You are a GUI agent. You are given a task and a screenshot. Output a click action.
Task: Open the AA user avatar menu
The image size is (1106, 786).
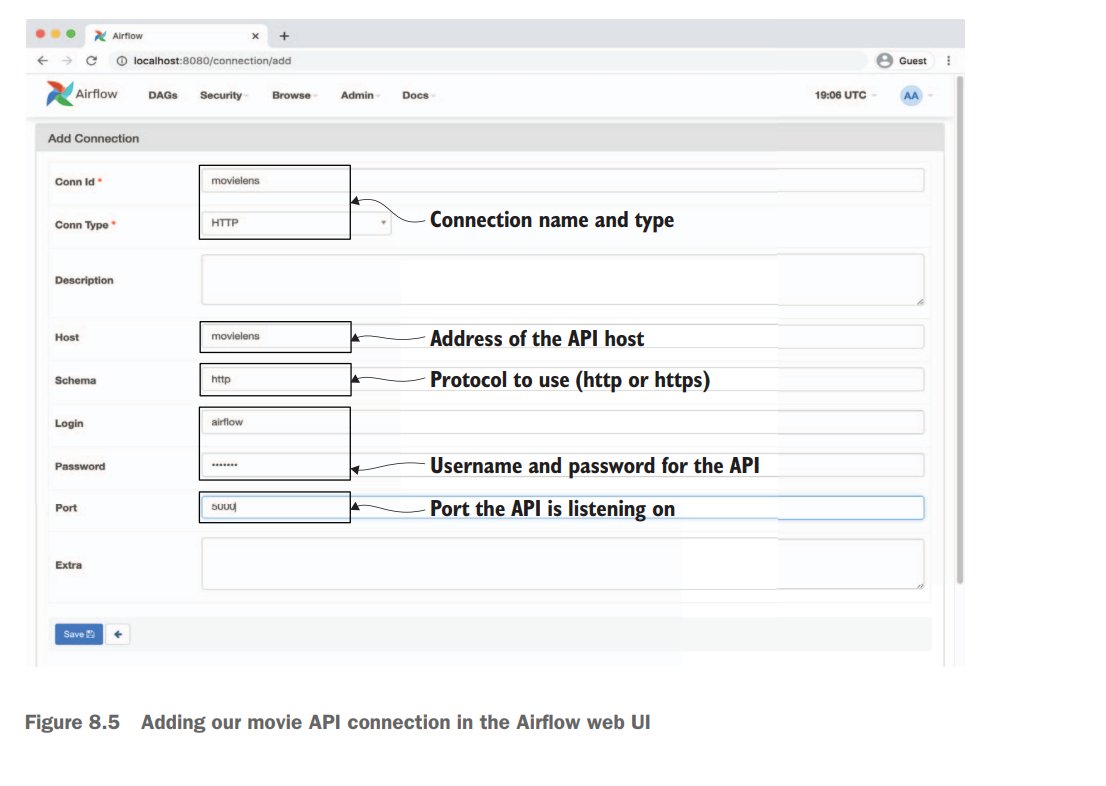point(911,95)
